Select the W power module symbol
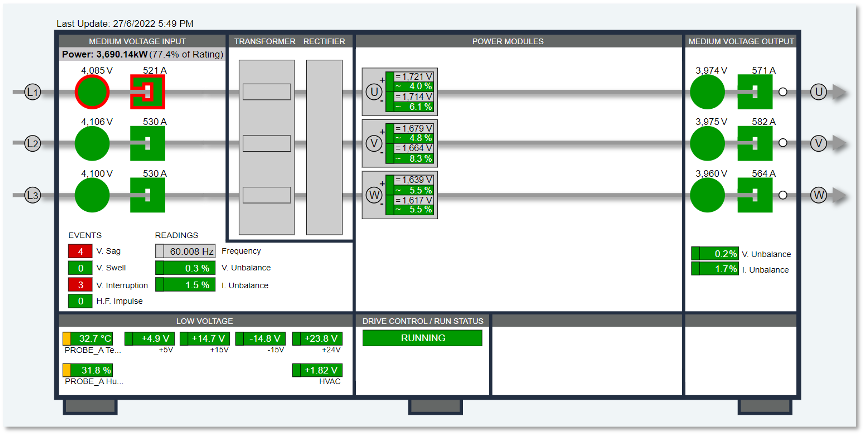This screenshot has height=436, width=866. coord(374,195)
